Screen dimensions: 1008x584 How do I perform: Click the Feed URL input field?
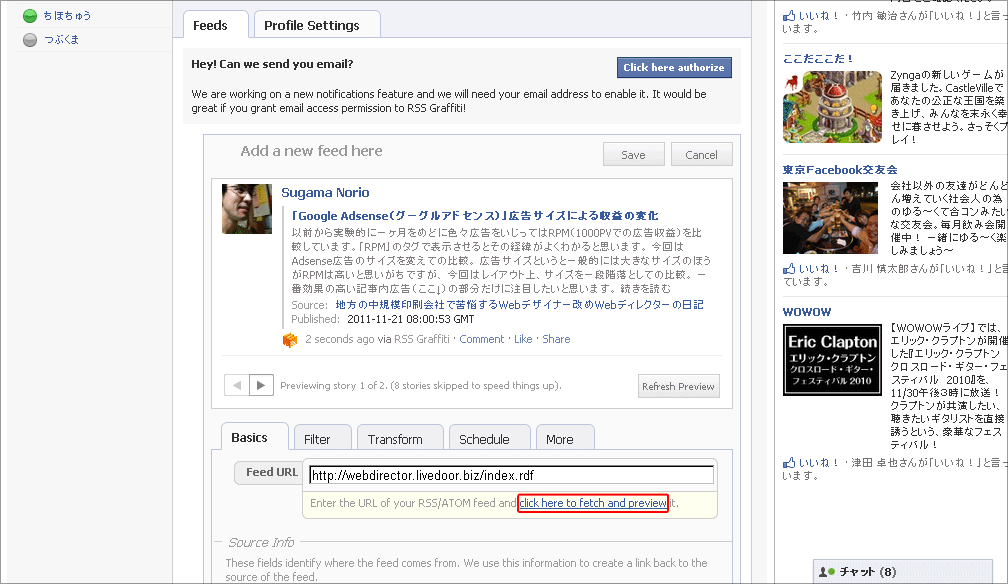click(511, 475)
